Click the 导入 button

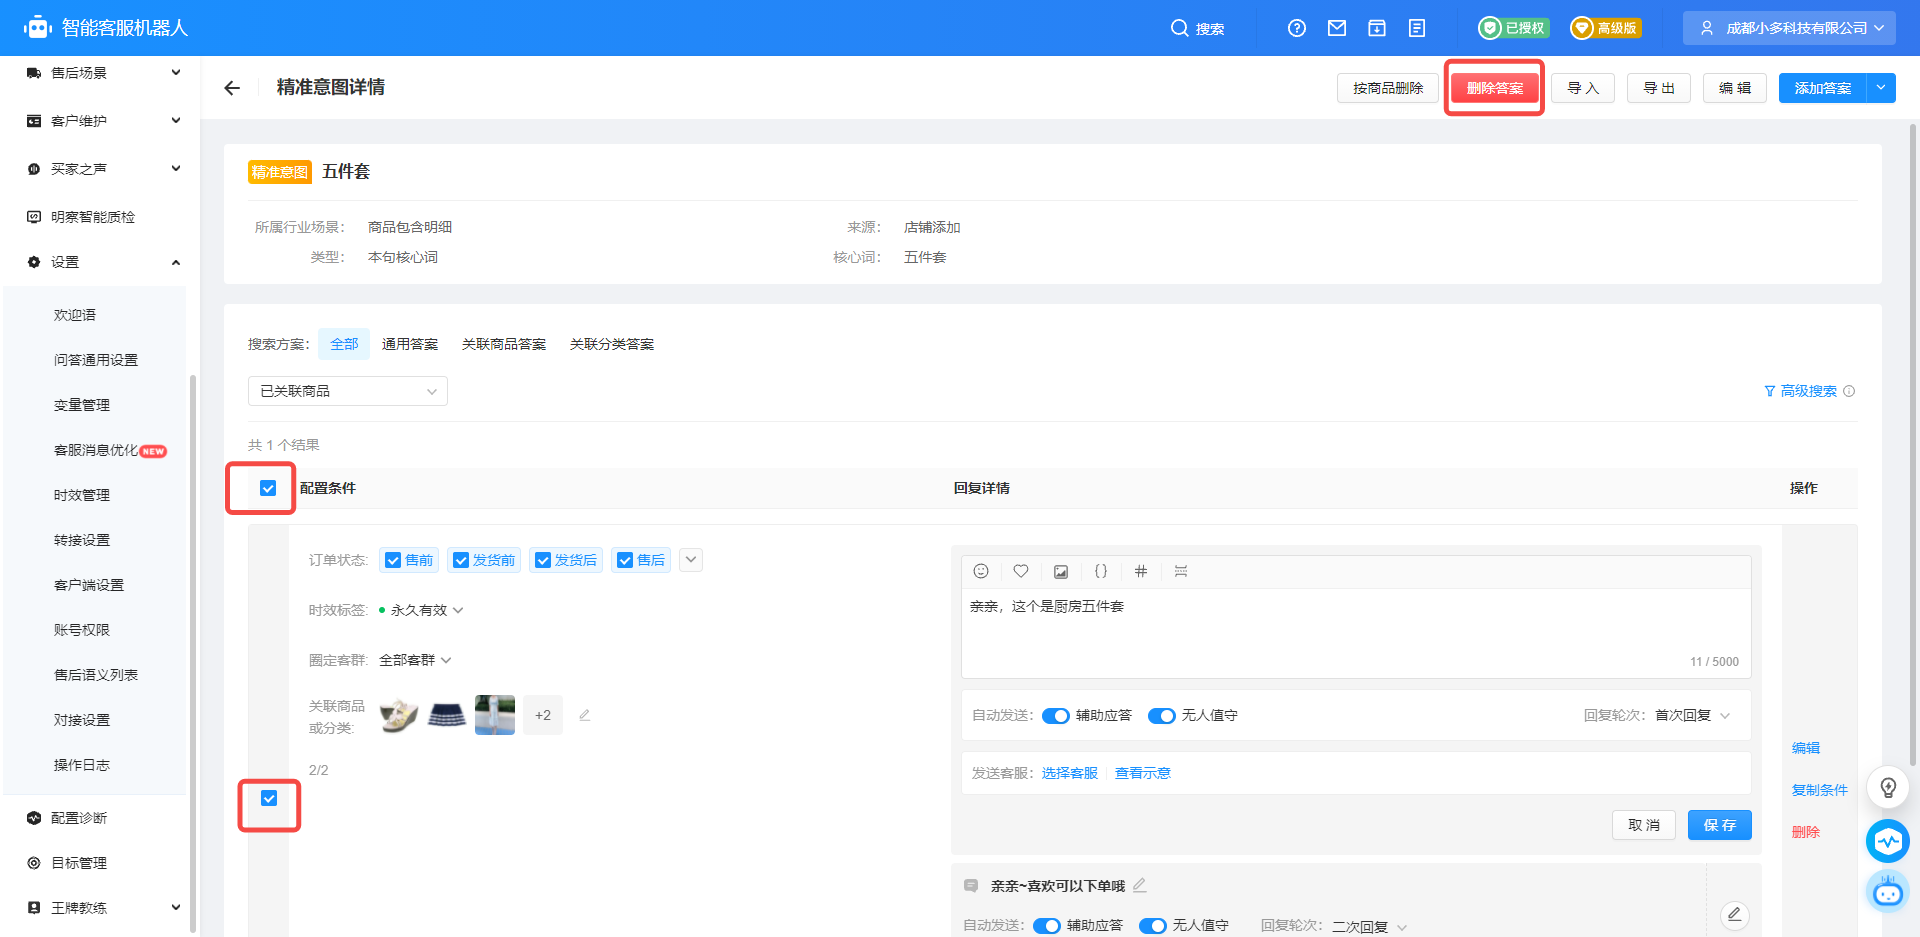[1583, 88]
